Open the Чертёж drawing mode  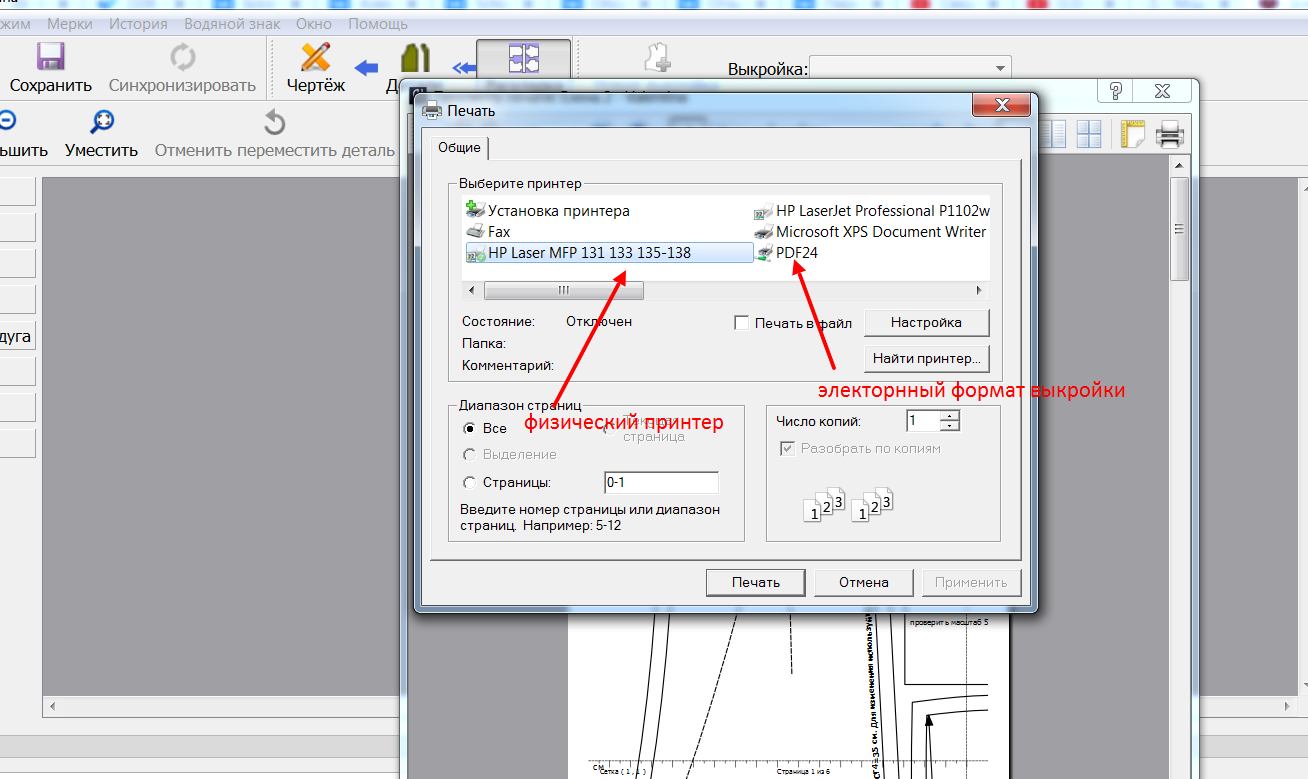tap(315, 58)
